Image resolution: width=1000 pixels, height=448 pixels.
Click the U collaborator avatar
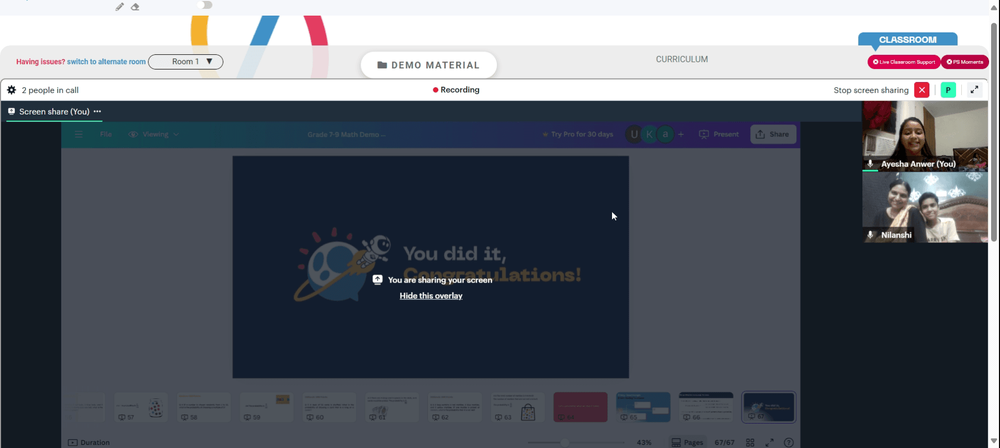click(633, 135)
